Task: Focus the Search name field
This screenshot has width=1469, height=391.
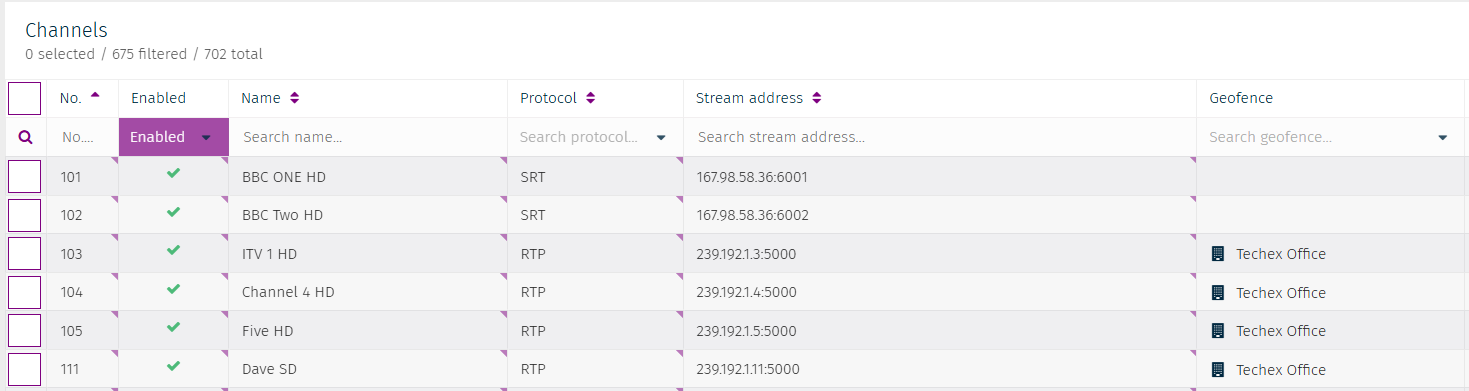Action: (368, 137)
